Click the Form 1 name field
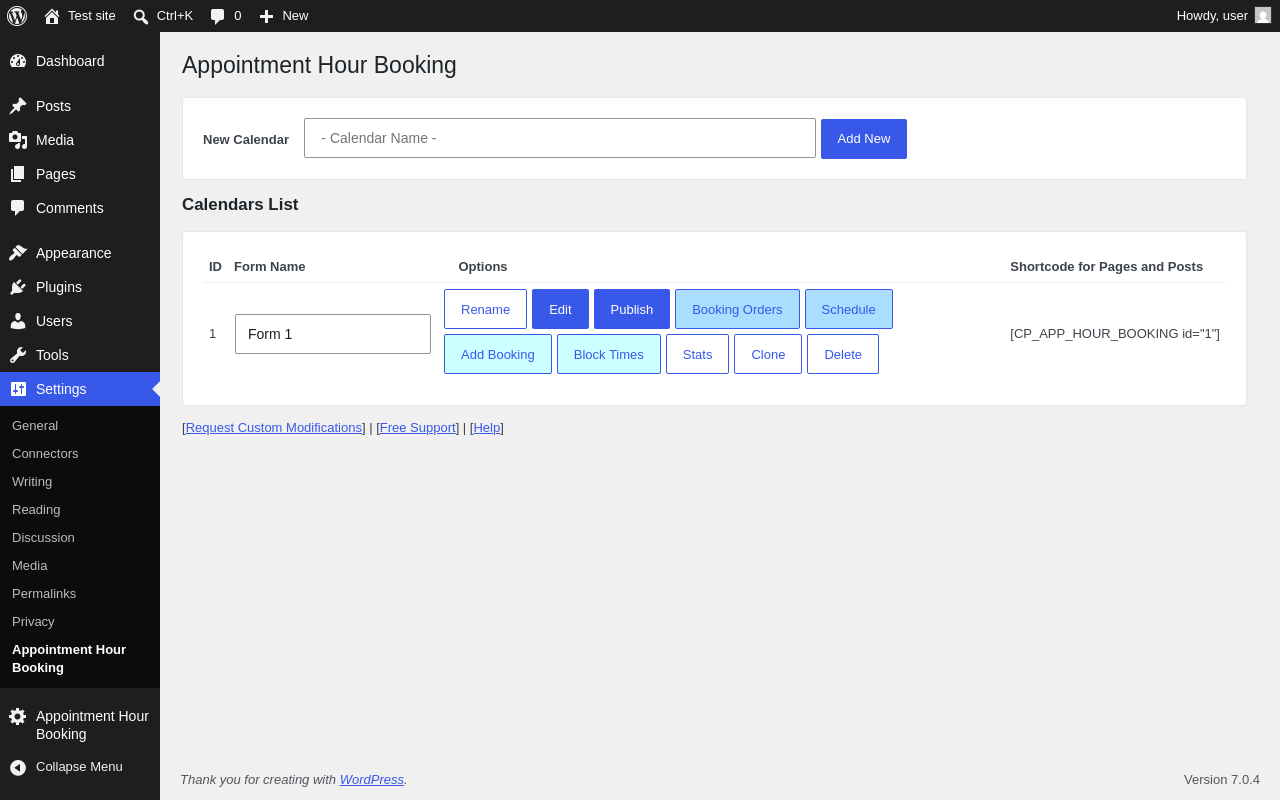 point(333,334)
